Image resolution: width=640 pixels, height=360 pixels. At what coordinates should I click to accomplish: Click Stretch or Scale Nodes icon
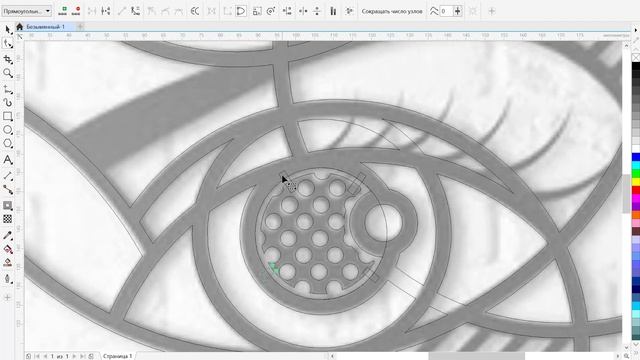[x=257, y=11]
